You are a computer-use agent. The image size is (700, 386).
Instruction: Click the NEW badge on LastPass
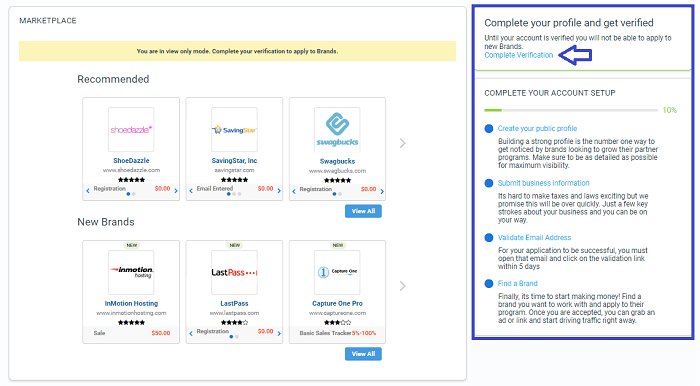click(235, 245)
